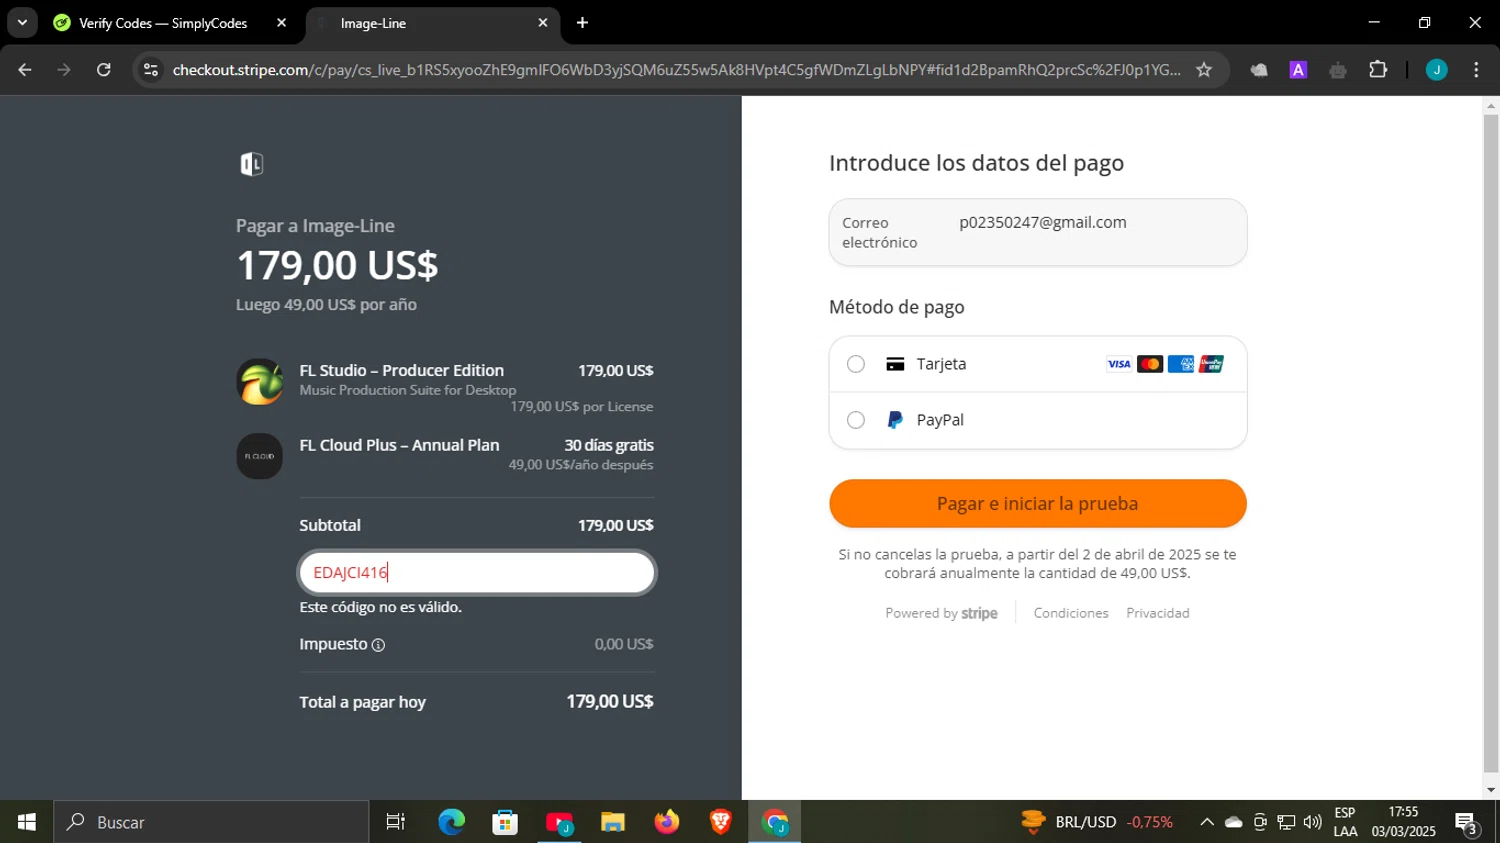Viewport: 1500px width, 843px height.
Task: Click the Chrome taskbar icon
Action: click(775, 822)
